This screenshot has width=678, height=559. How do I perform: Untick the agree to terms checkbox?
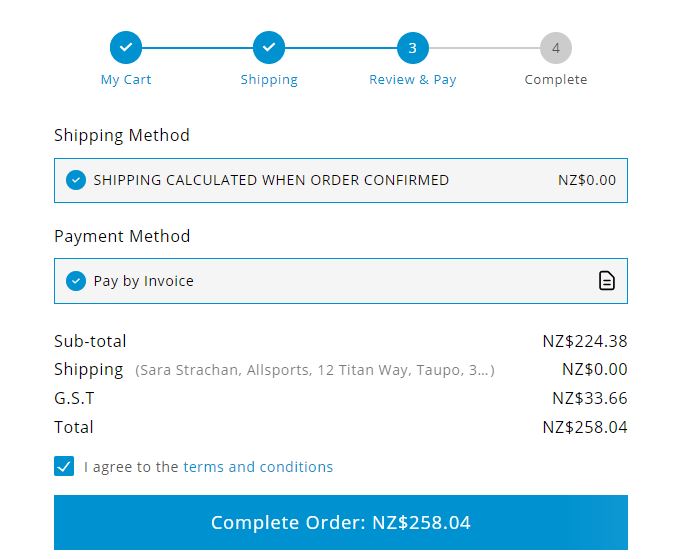tap(64, 466)
